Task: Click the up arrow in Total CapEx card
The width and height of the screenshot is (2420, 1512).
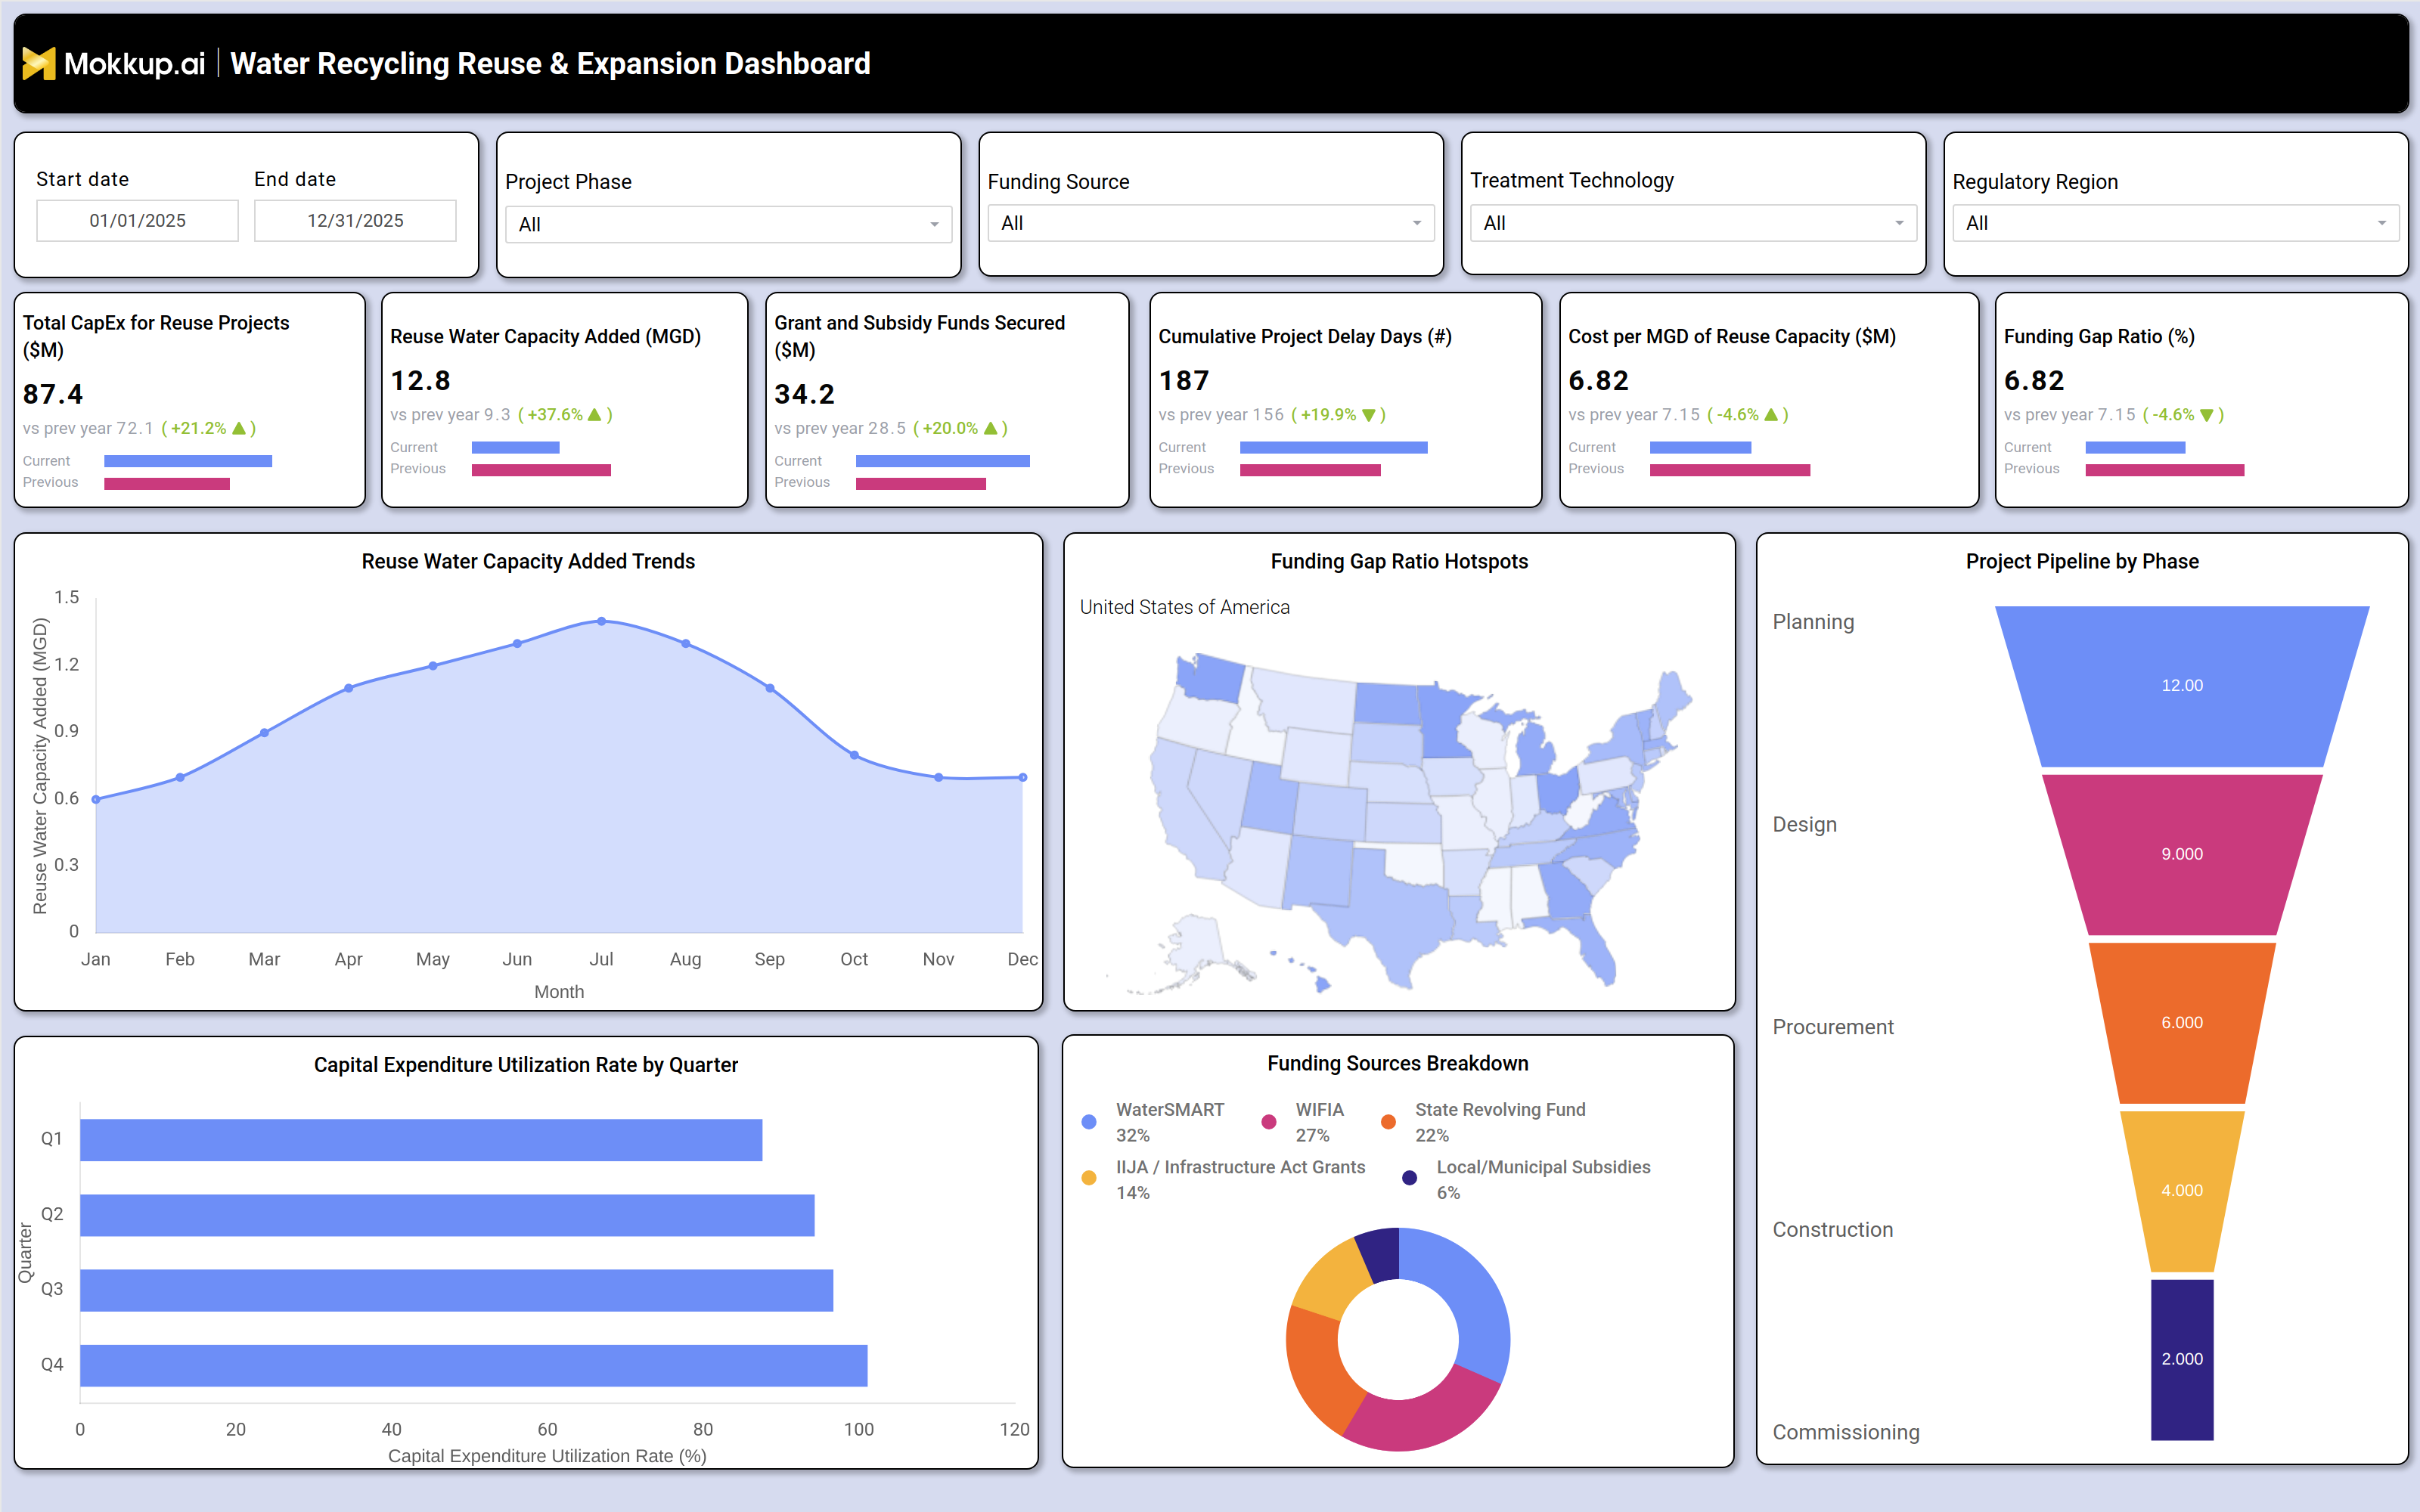Action: pyautogui.click(x=239, y=428)
